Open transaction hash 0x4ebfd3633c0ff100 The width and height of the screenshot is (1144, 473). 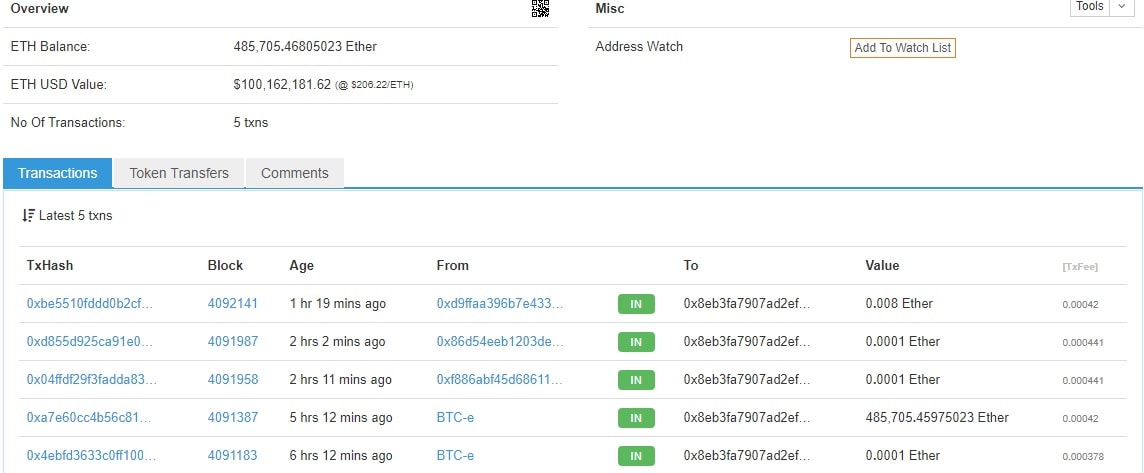tap(91, 455)
